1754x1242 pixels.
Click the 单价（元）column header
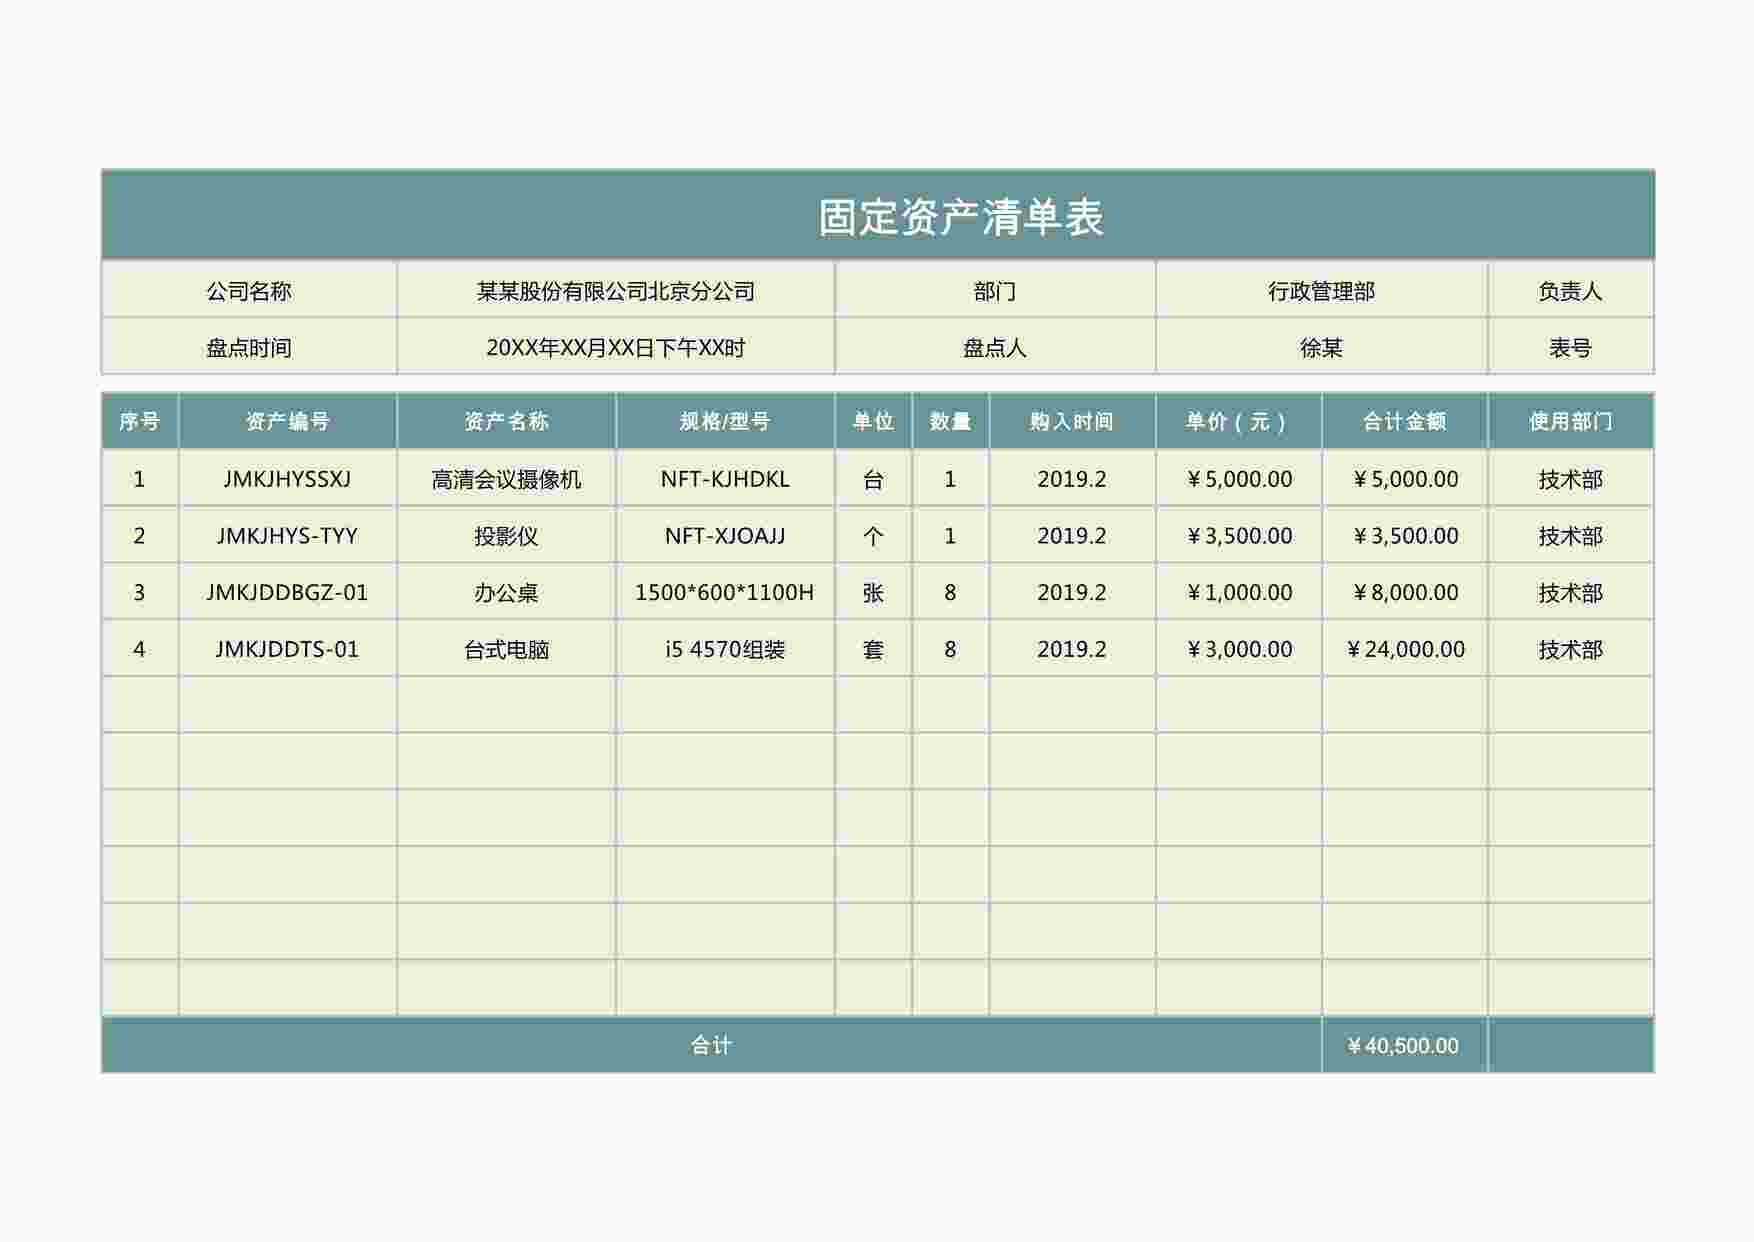pos(1239,421)
